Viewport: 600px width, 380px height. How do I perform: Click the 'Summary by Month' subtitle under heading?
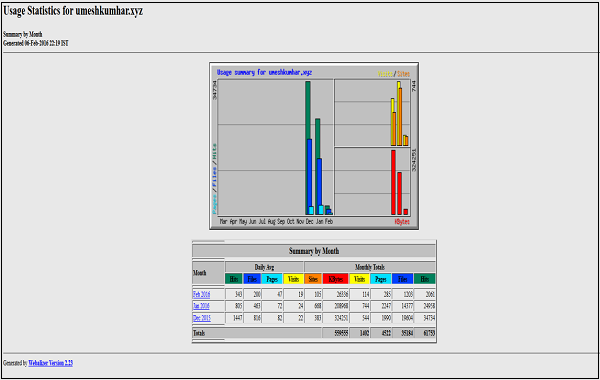pyautogui.click(x=23, y=34)
